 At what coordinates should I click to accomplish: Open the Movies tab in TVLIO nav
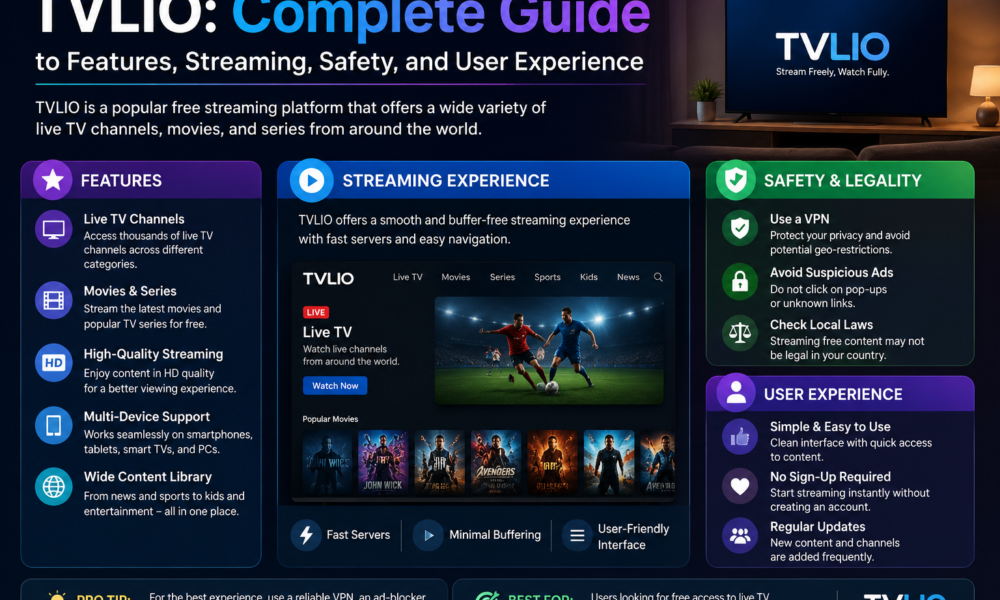[x=455, y=277]
